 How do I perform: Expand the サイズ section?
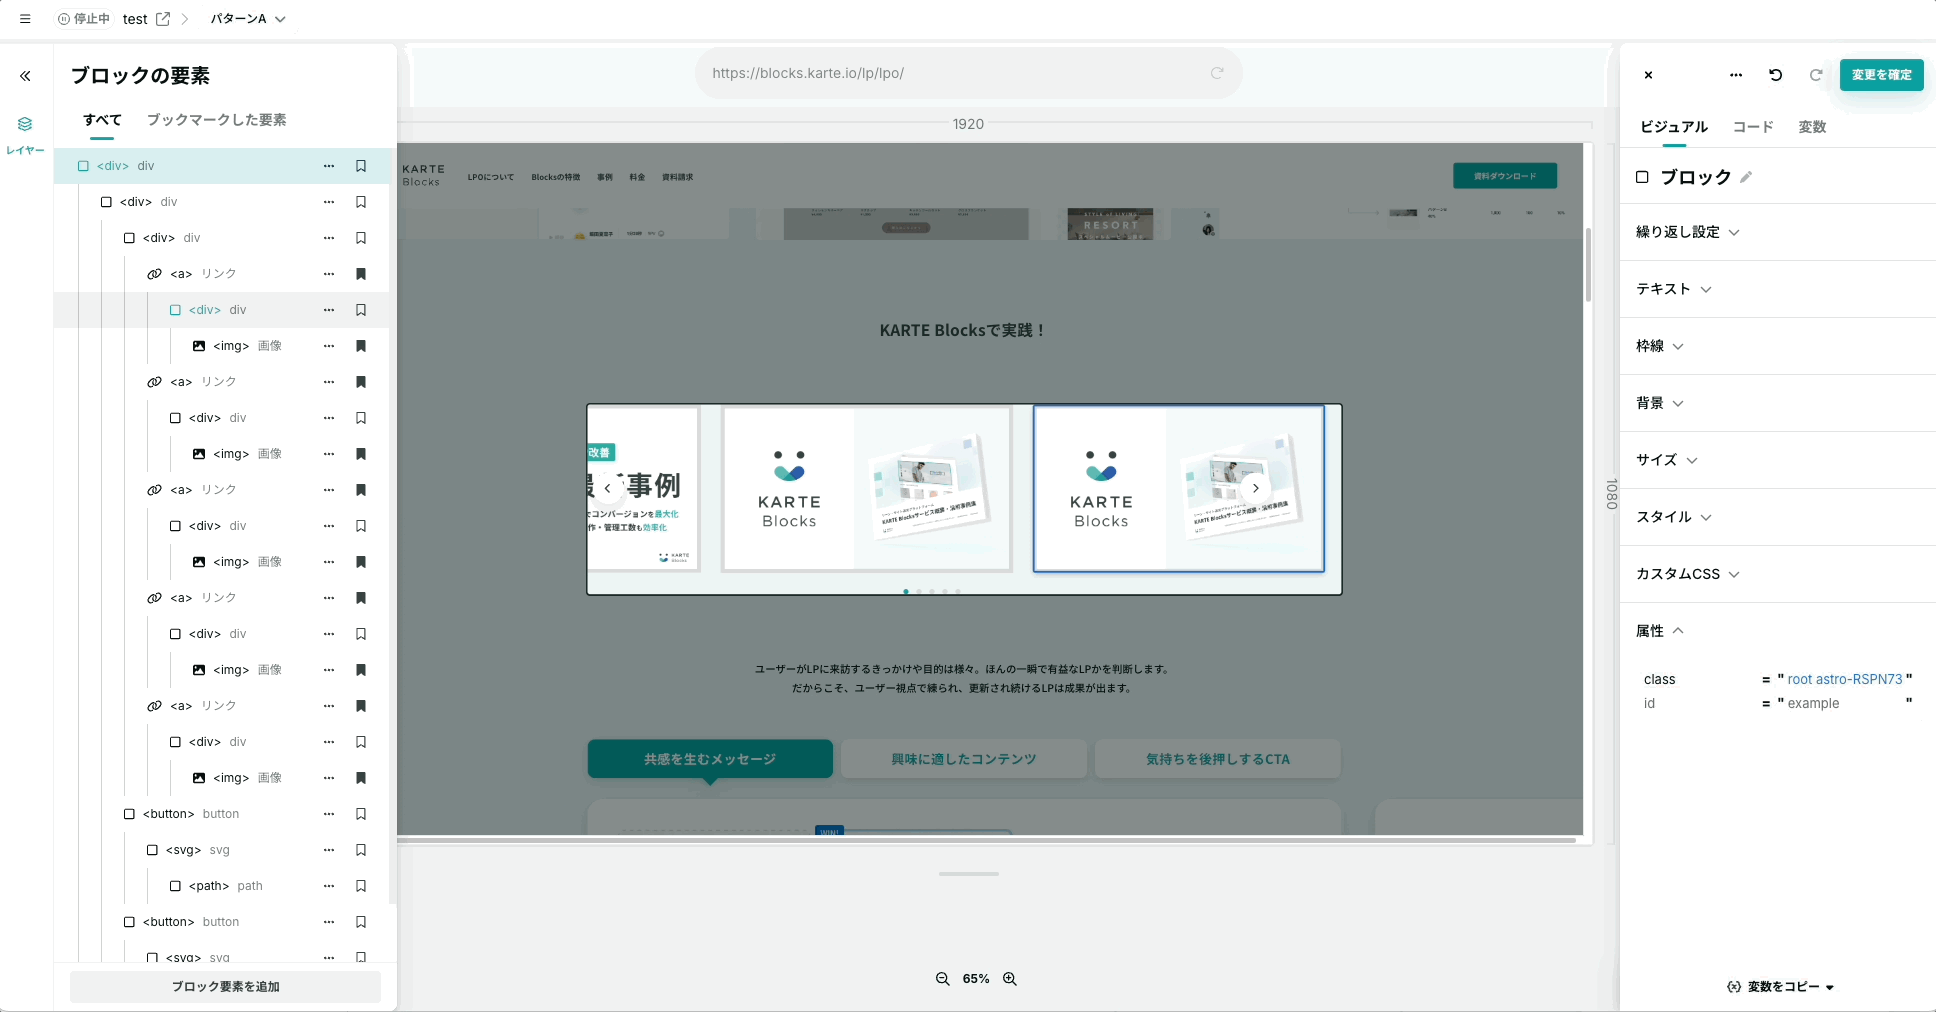[1667, 460]
